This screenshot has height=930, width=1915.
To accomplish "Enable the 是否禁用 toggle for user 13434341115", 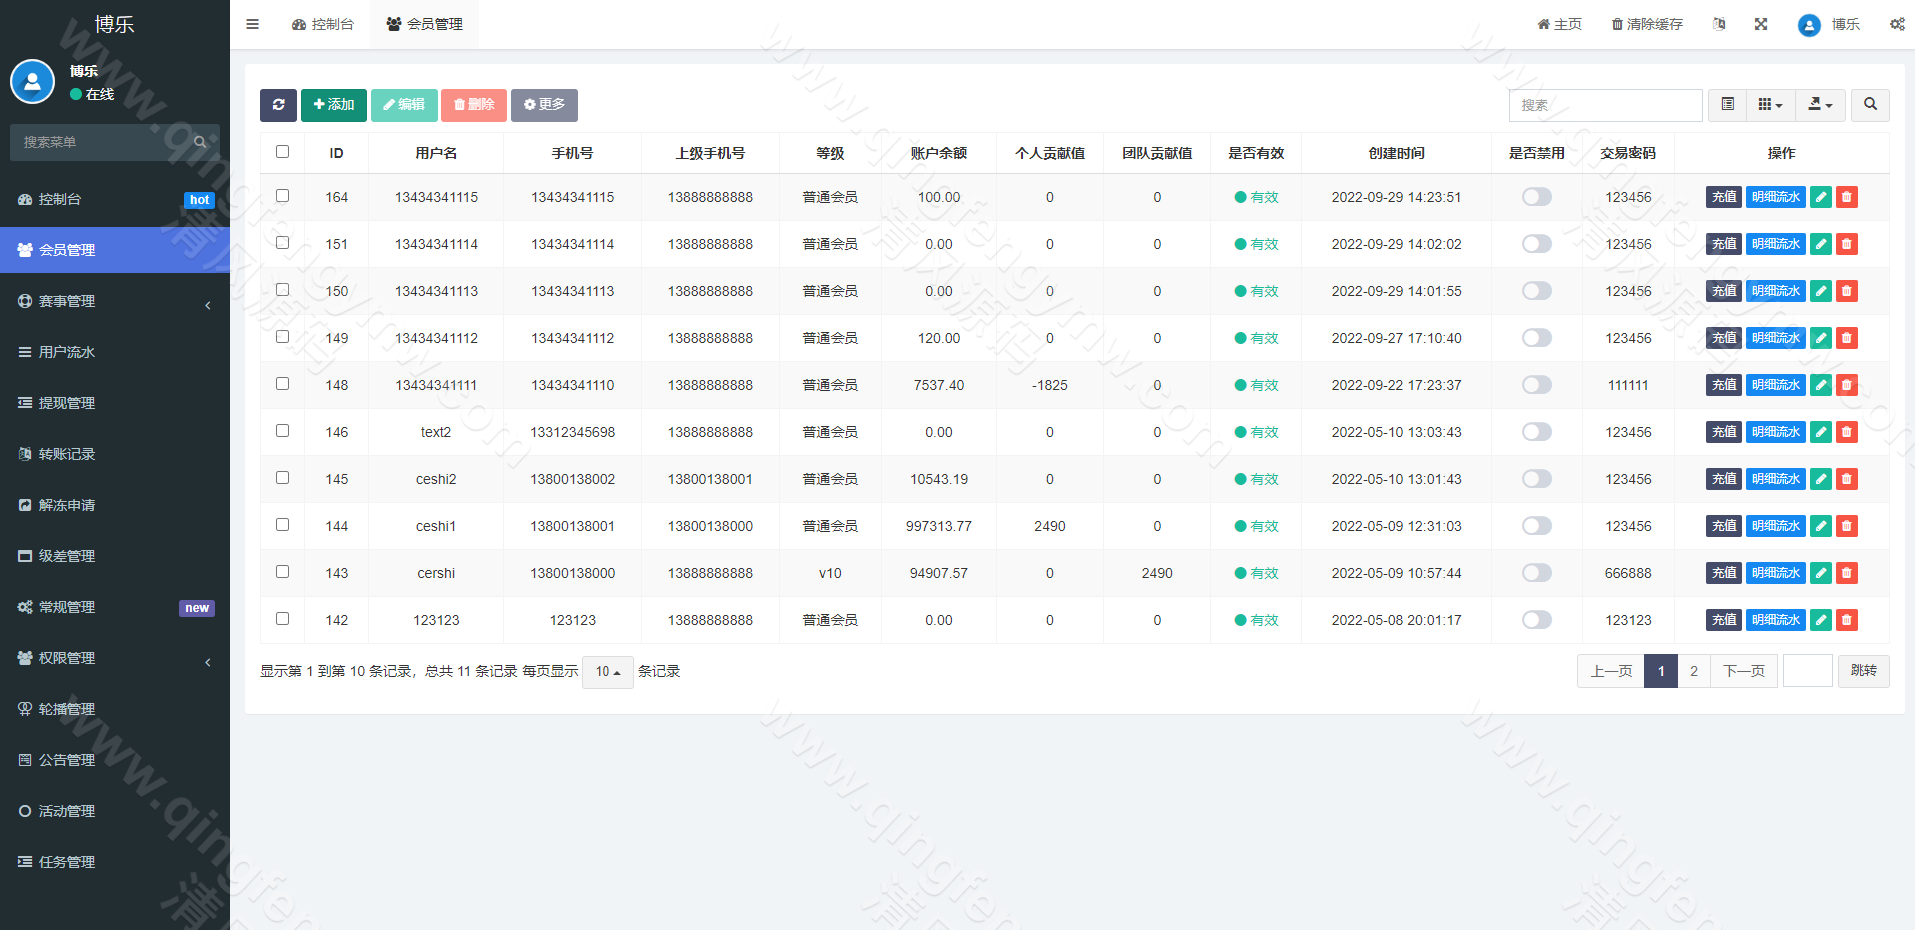I will pos(1536,197).
